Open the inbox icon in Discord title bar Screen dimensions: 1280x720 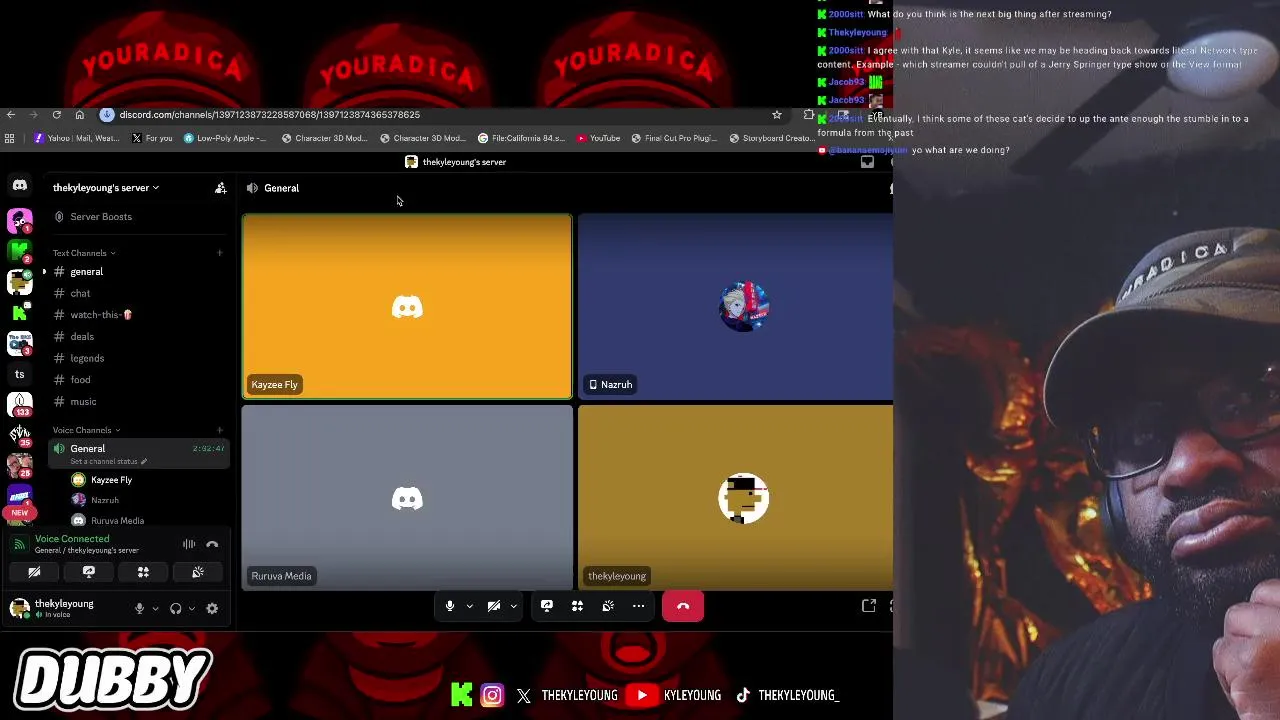point(867,162)
